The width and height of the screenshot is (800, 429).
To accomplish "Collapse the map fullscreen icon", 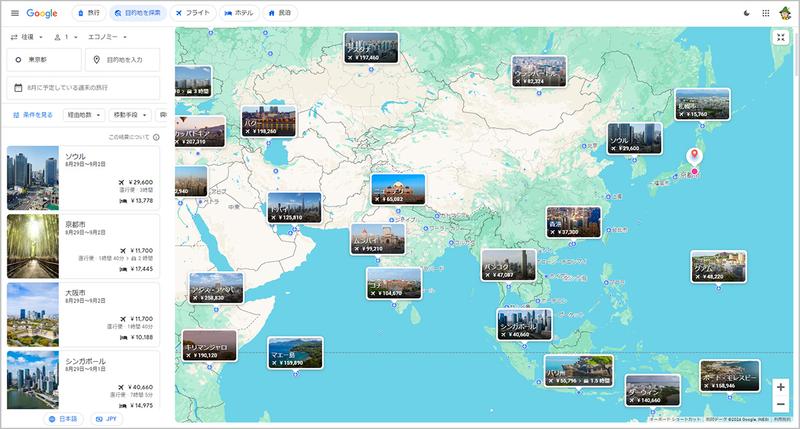I will tap(781, 37).
